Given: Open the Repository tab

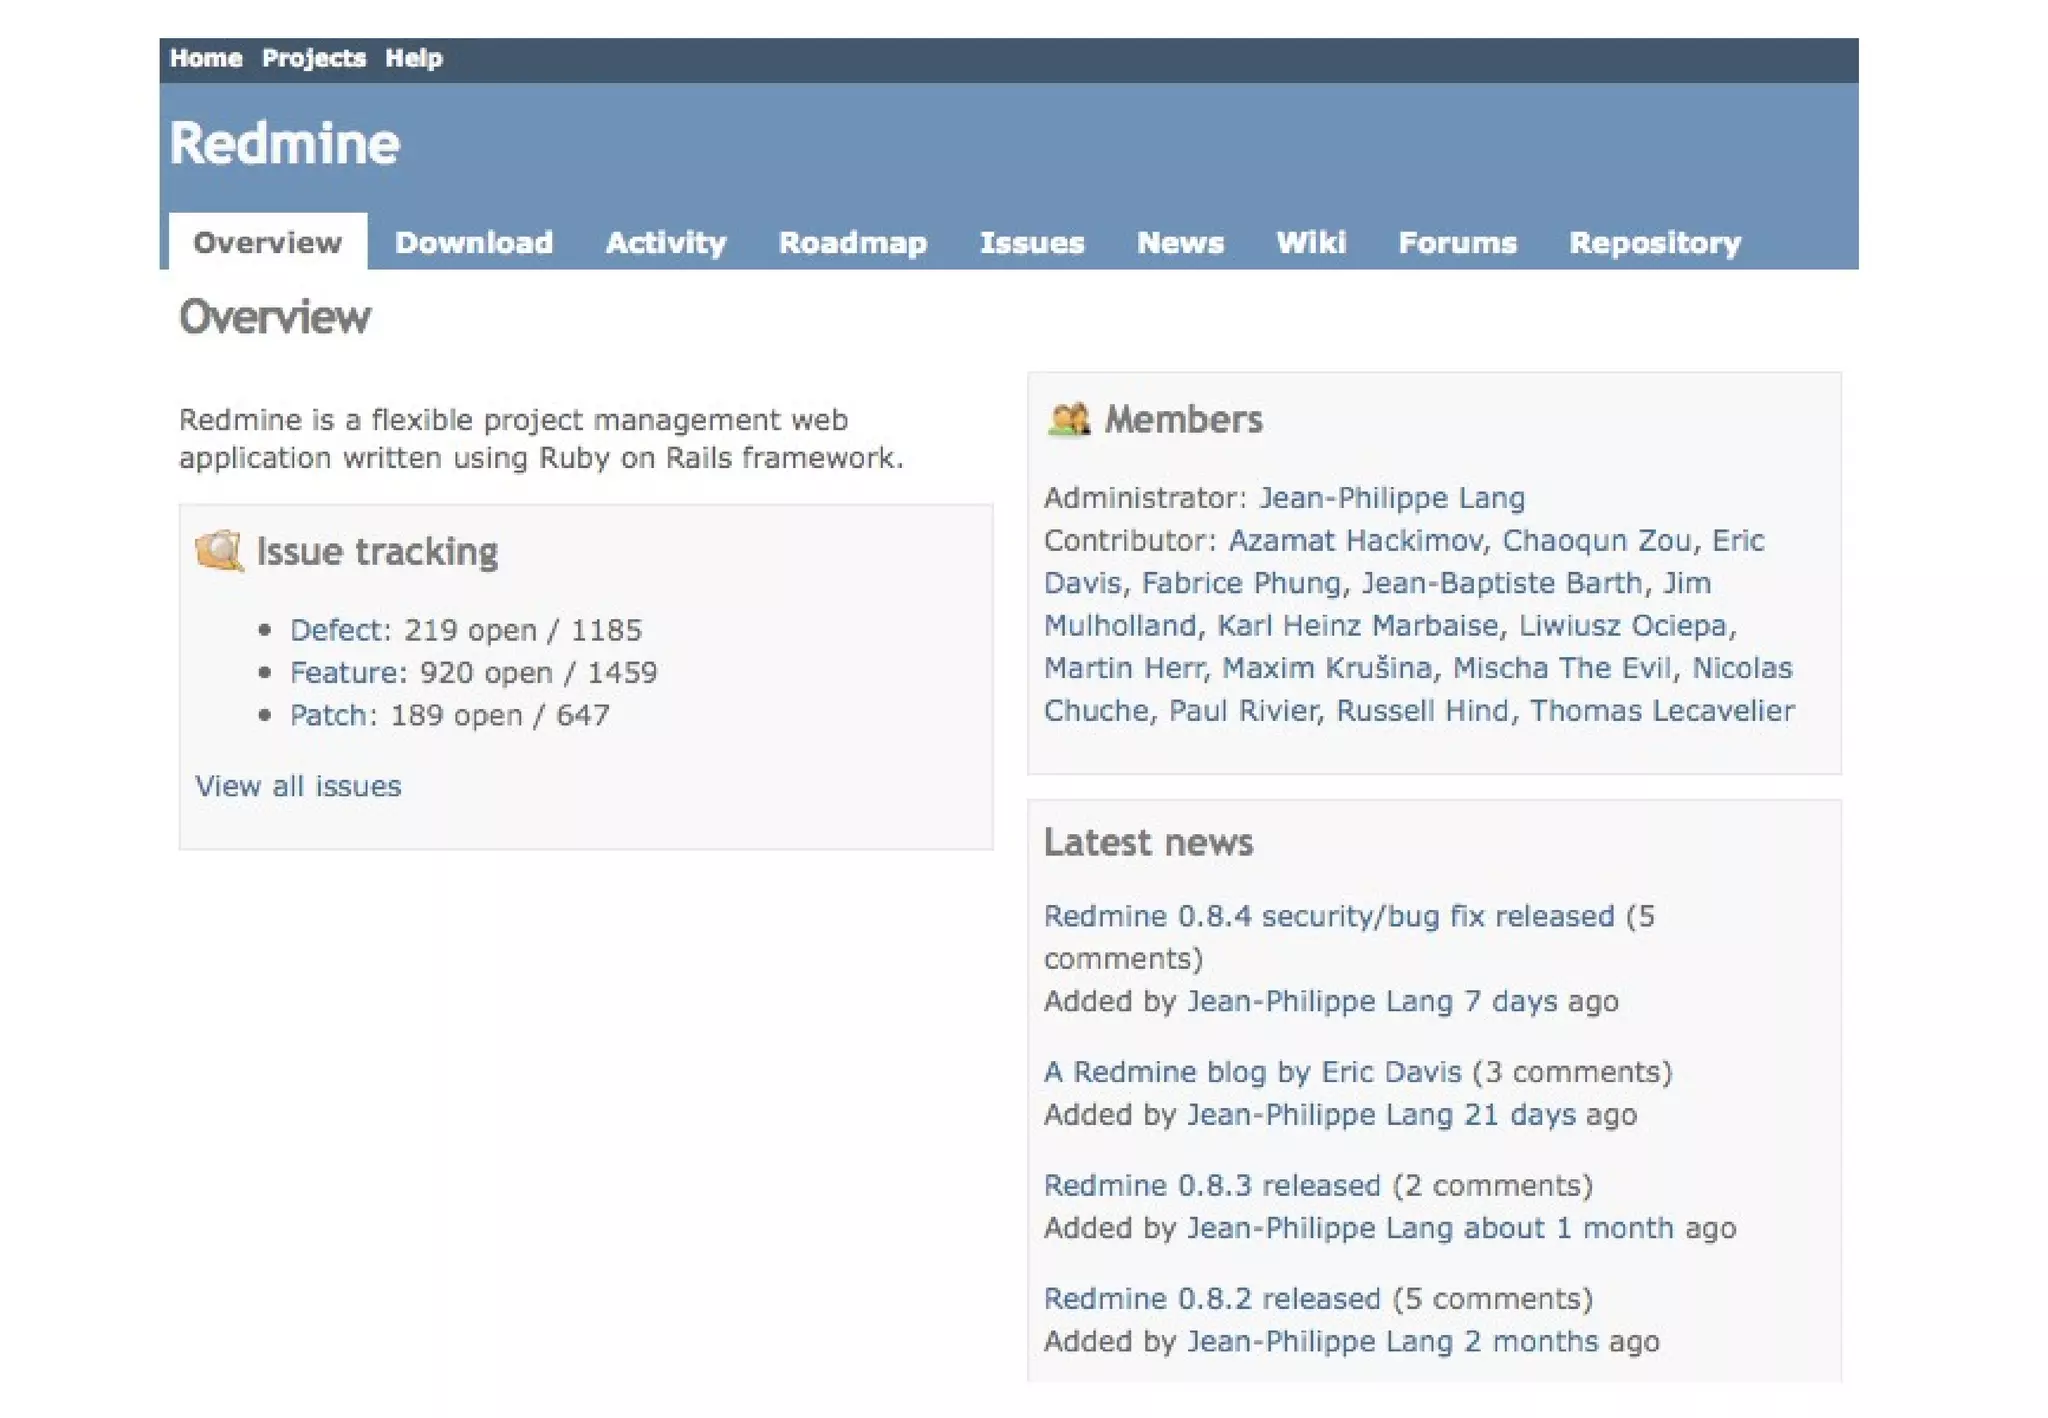Looking at the screenshot, I should pyautogui.click(x=1654, y=243).
